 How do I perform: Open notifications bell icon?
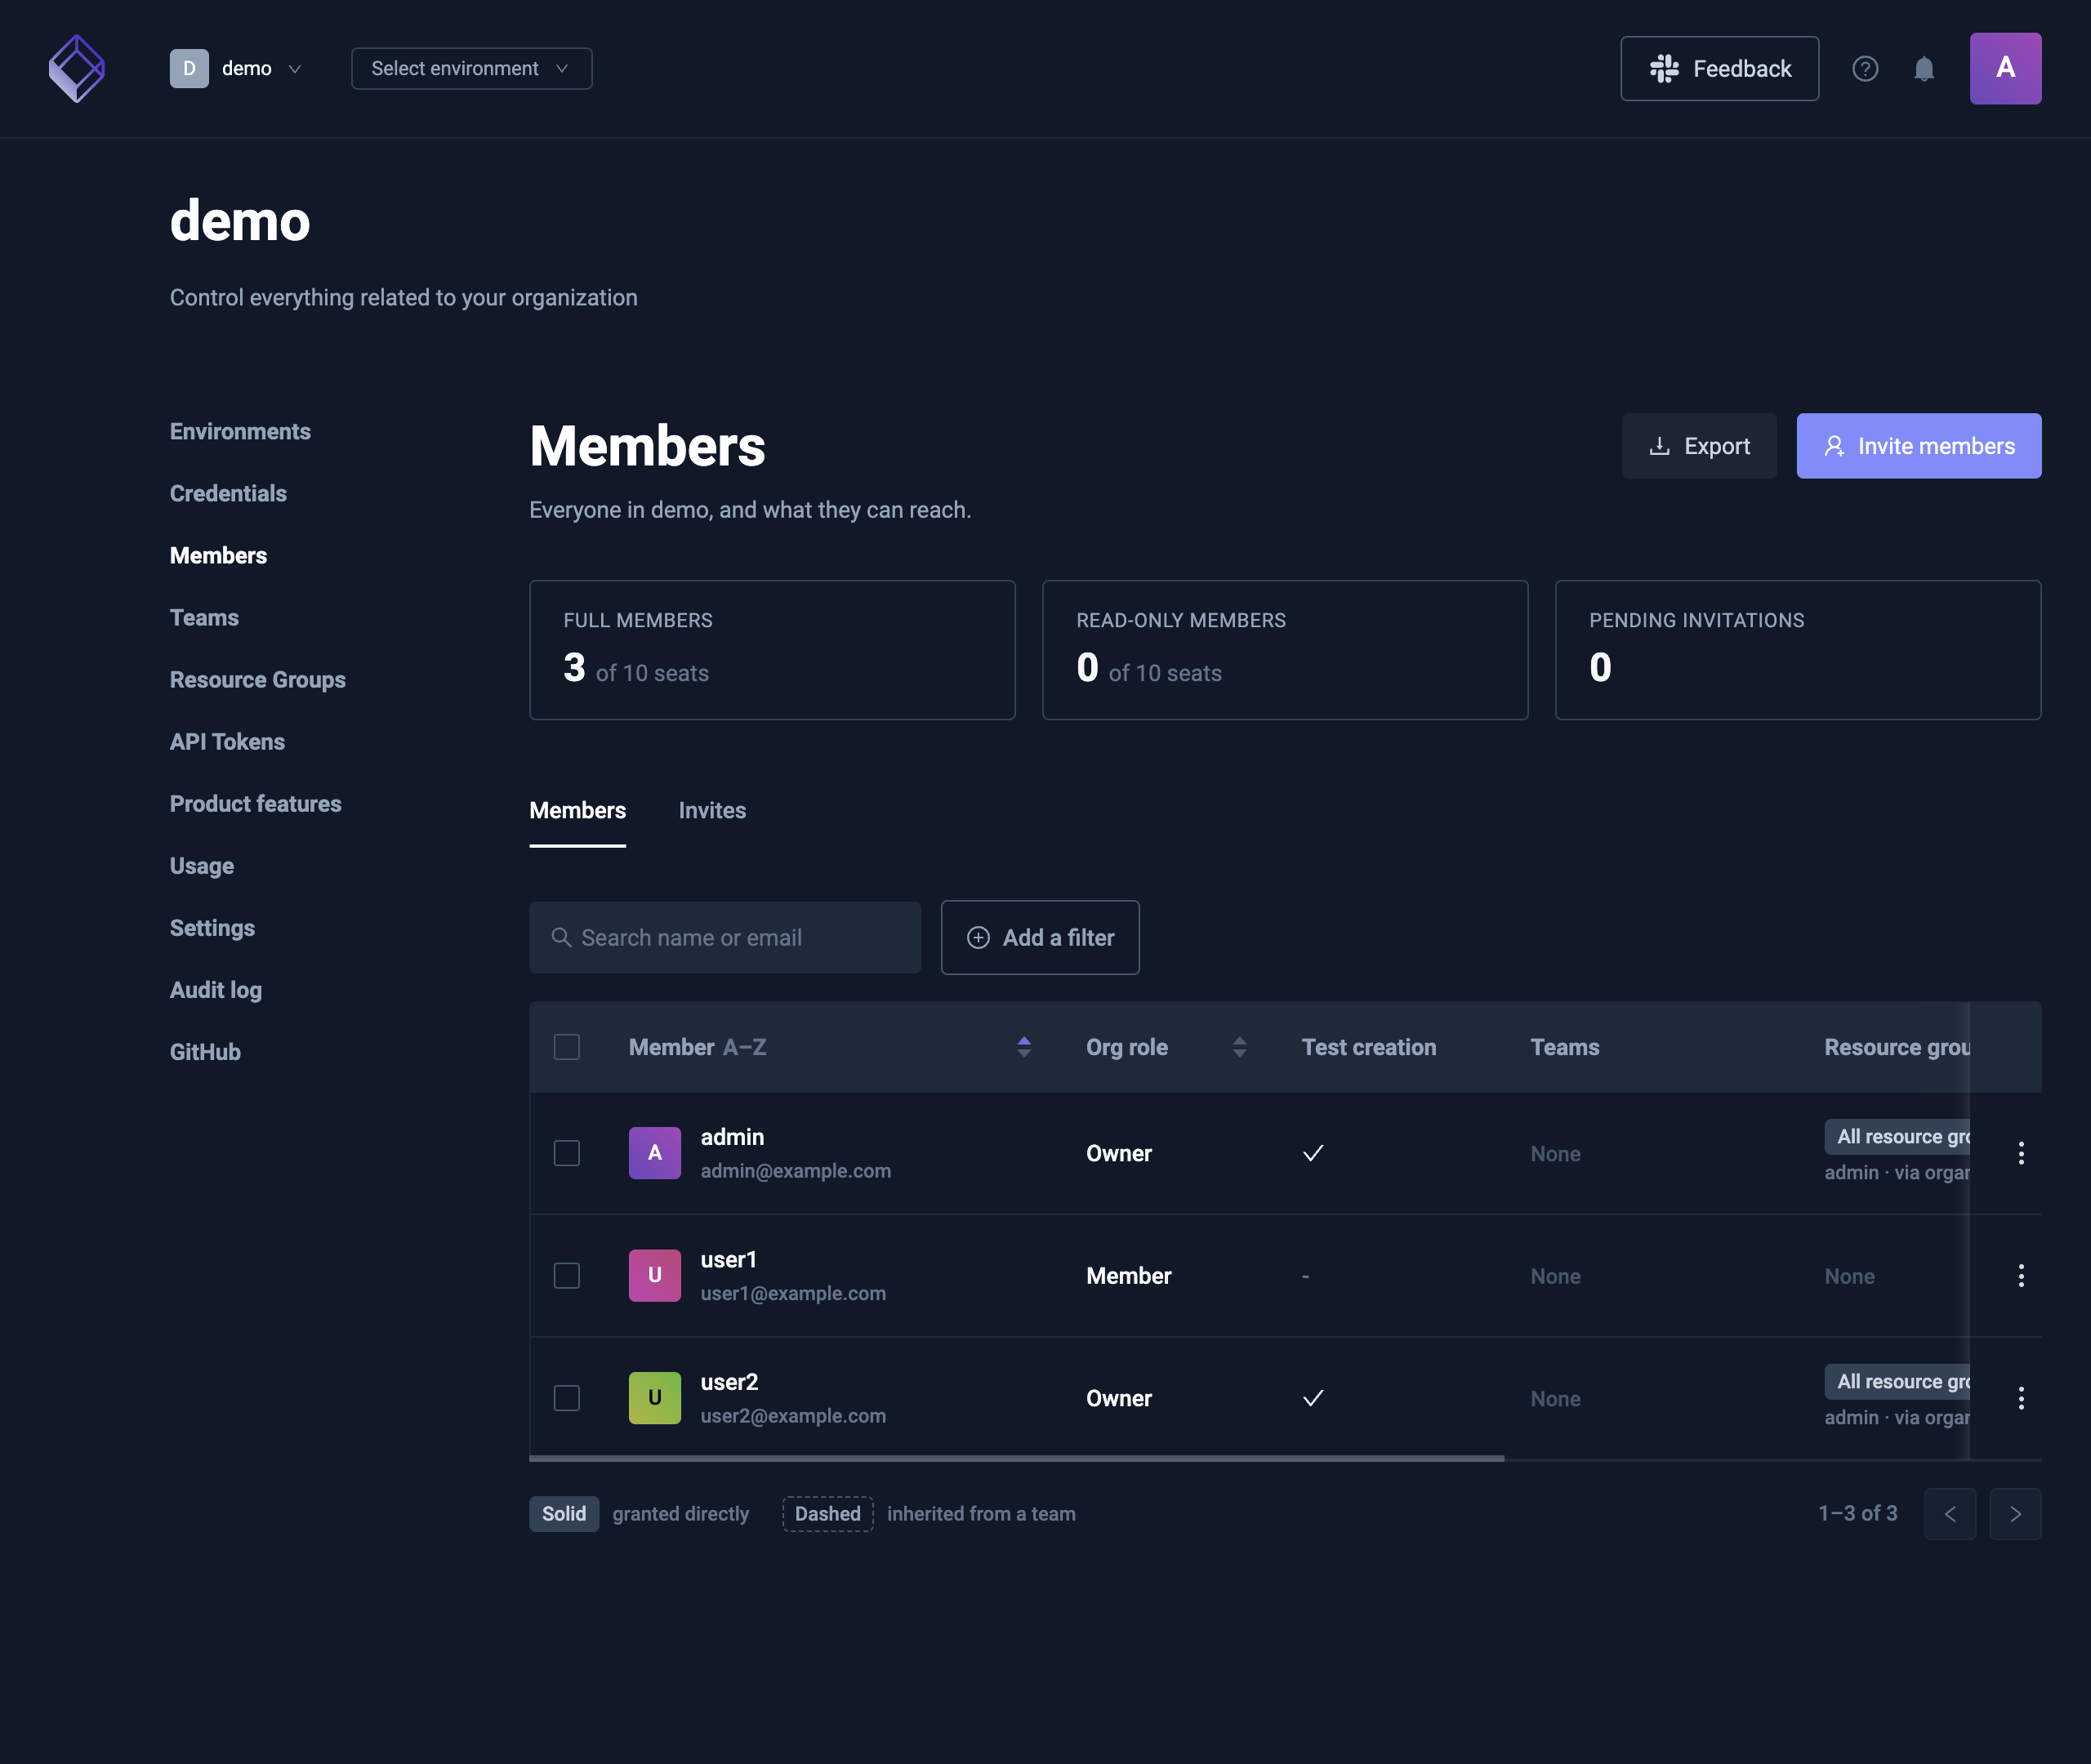point(1924,68)
